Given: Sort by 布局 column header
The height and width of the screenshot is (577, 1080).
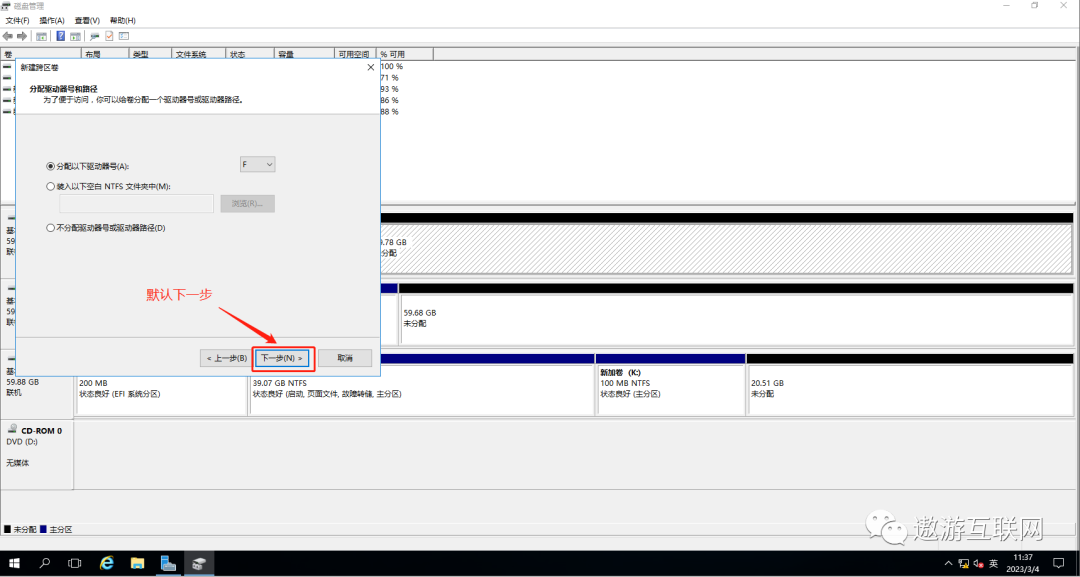Looking at the screenshot, I should click(x=105, y=54).
